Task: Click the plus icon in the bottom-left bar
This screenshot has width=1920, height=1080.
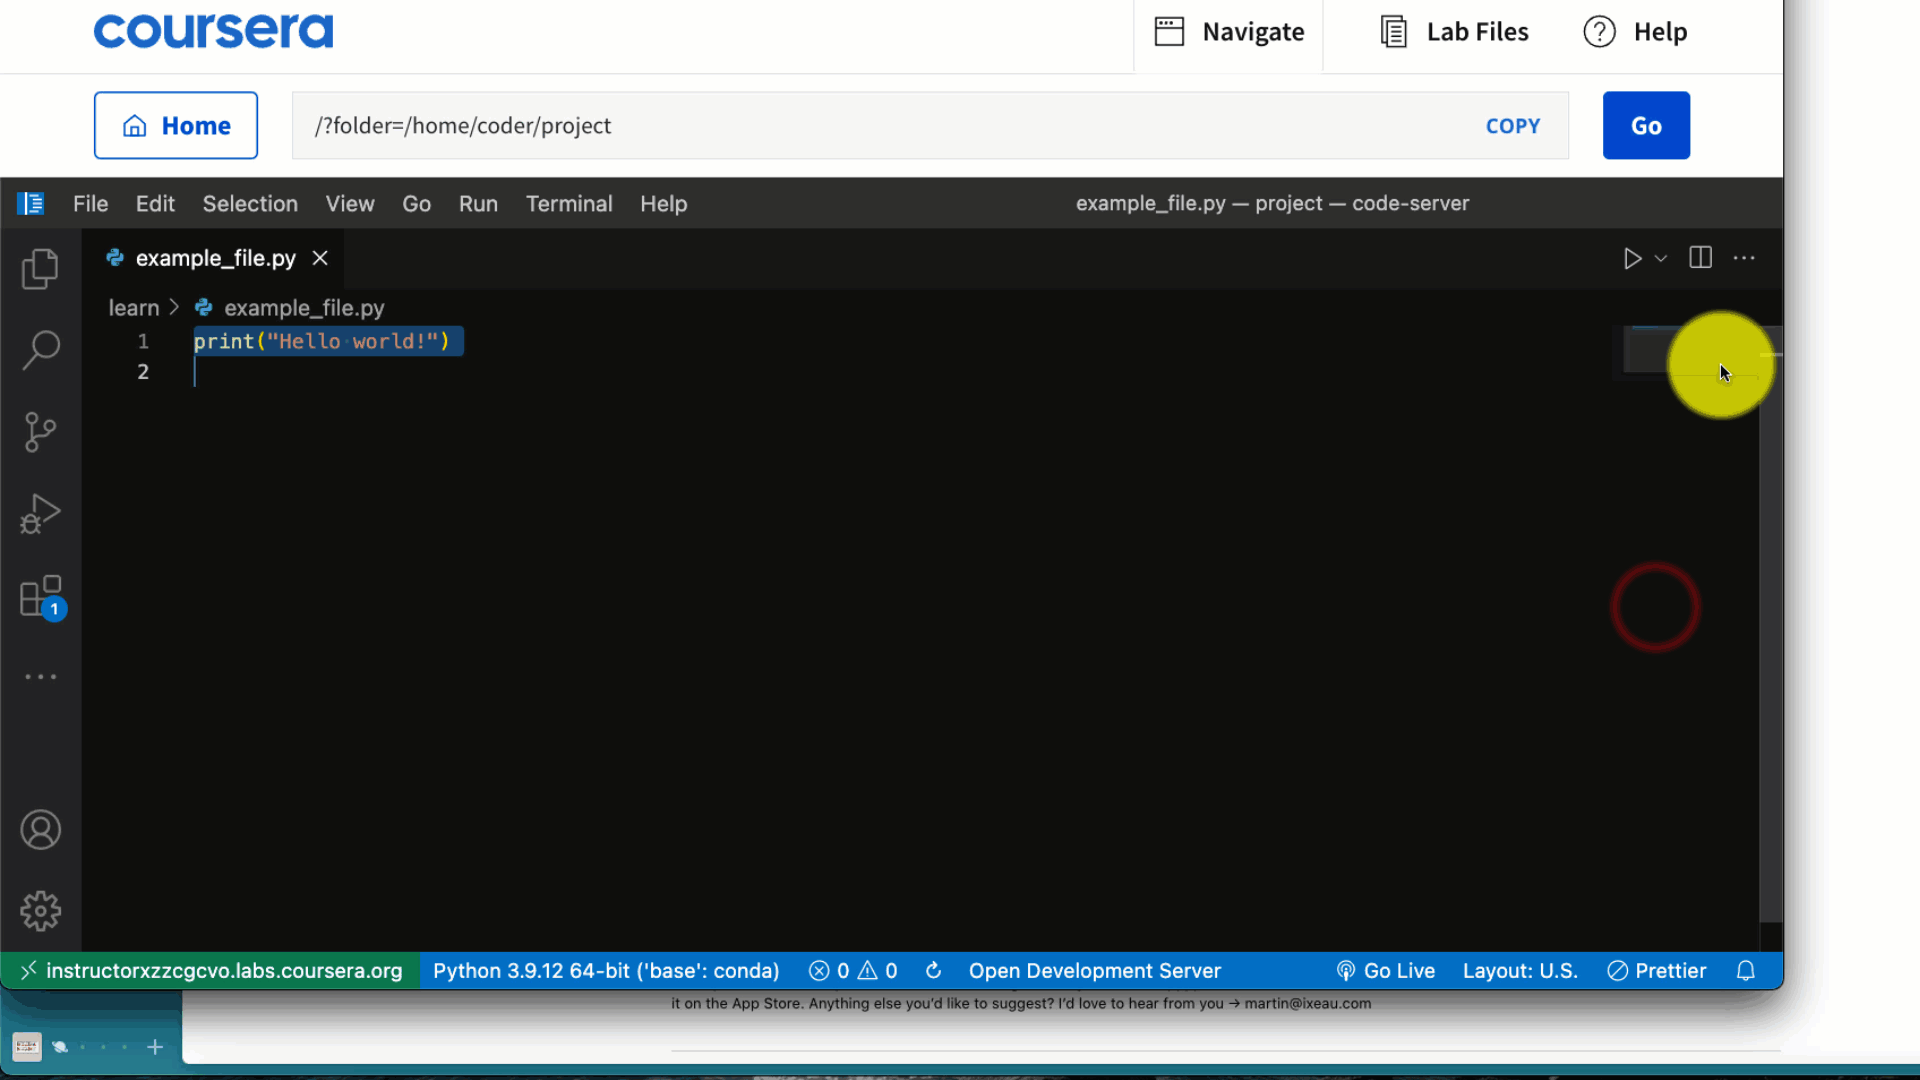Action: pos(155,1047)
